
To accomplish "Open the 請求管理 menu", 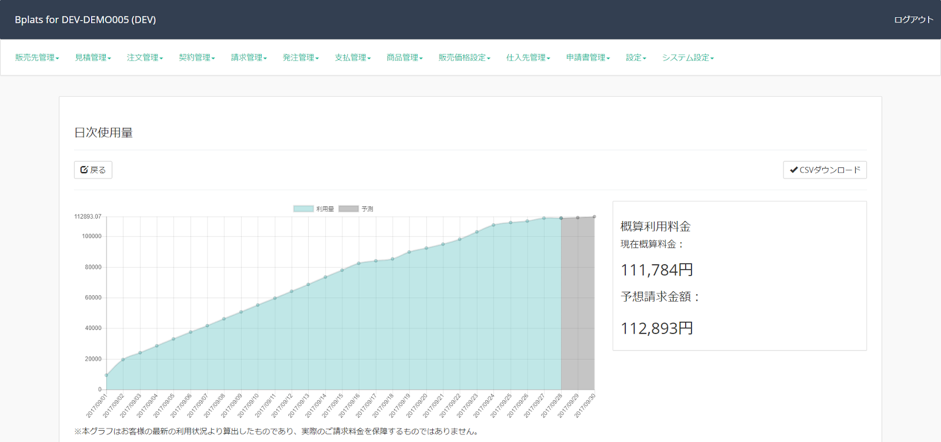I will coord(249,58).
